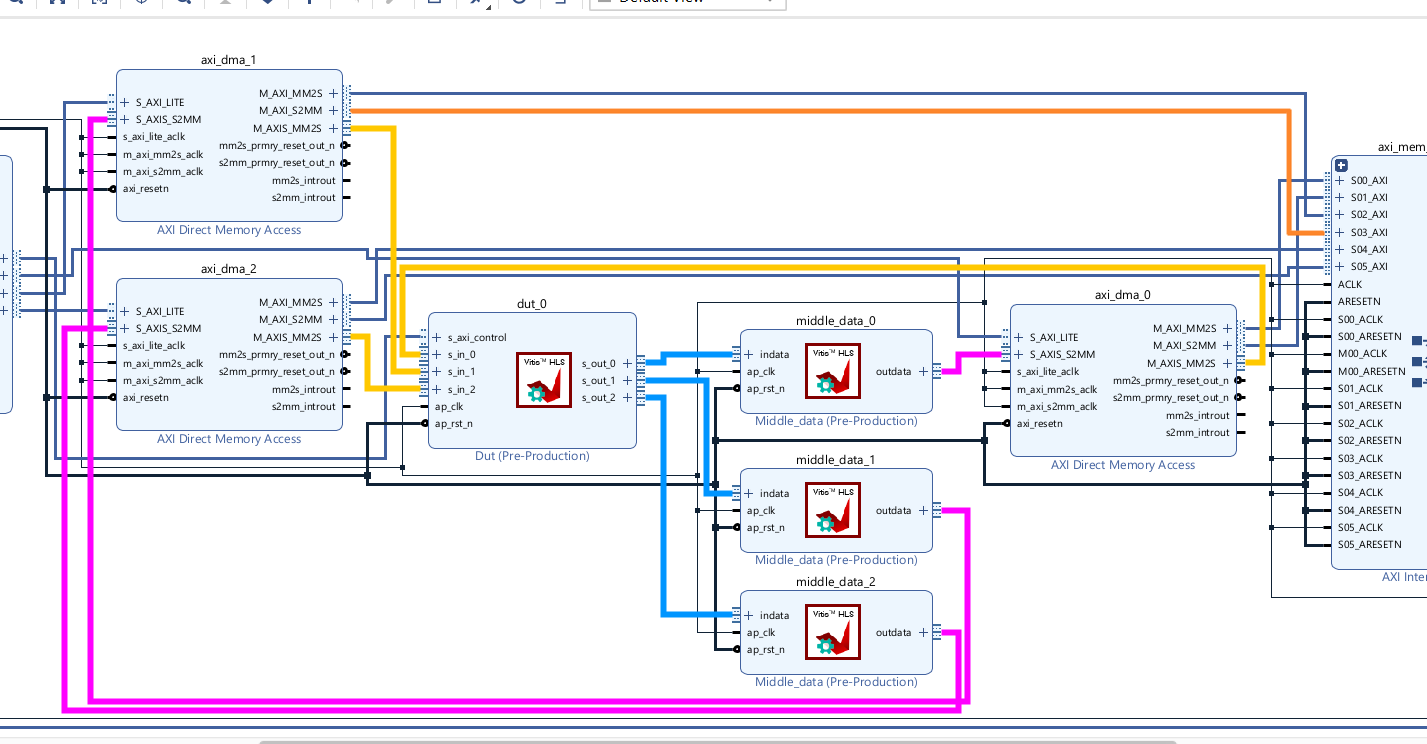Select the dut_0 block title

tap(532, 304)
